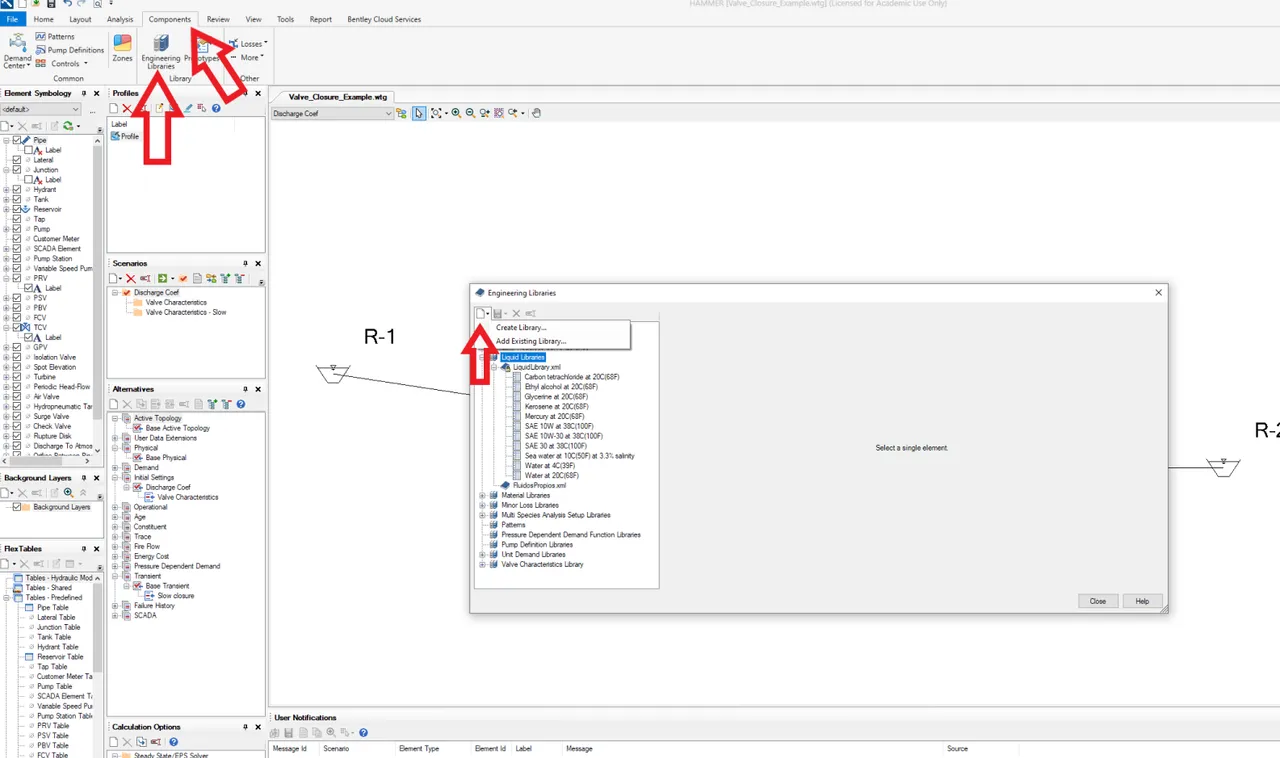1280x758 pixels.
Task: Select Water at 20C(68F) liquid entry
Action: tap(551, 475)
